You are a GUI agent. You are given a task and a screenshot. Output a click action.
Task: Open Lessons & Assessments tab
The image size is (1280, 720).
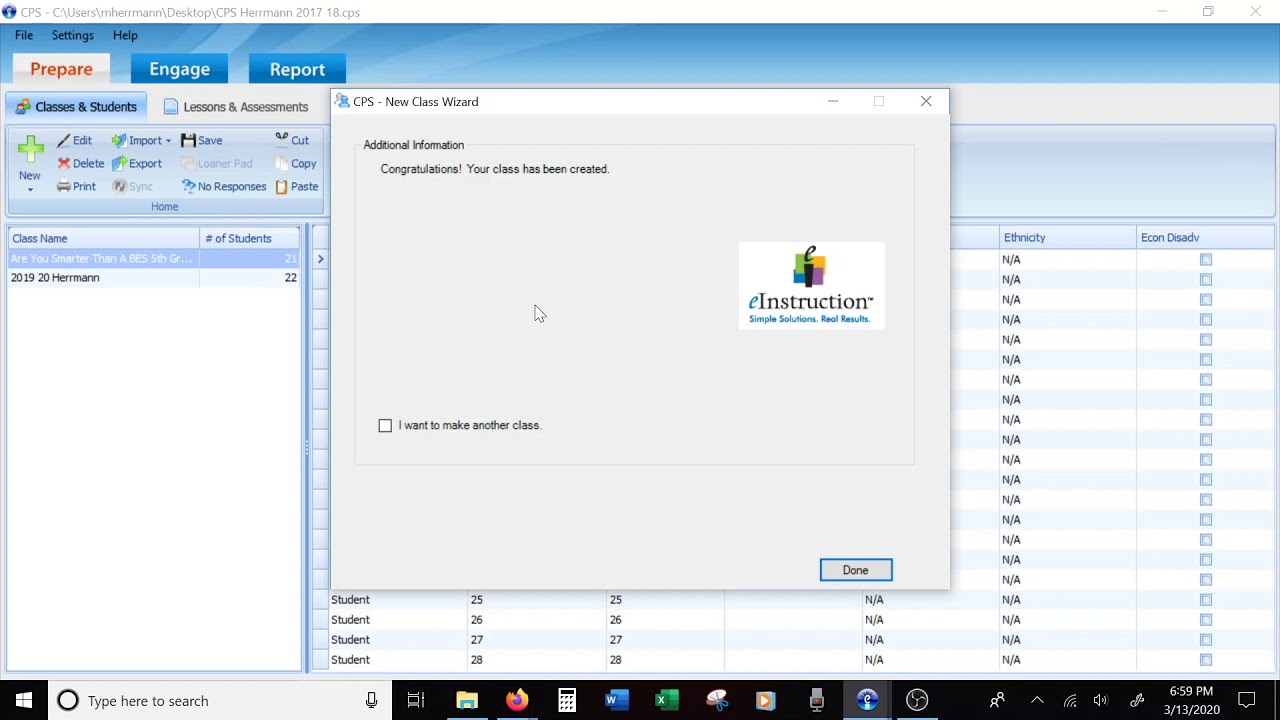pyautogui.click(x=236, y=107)
